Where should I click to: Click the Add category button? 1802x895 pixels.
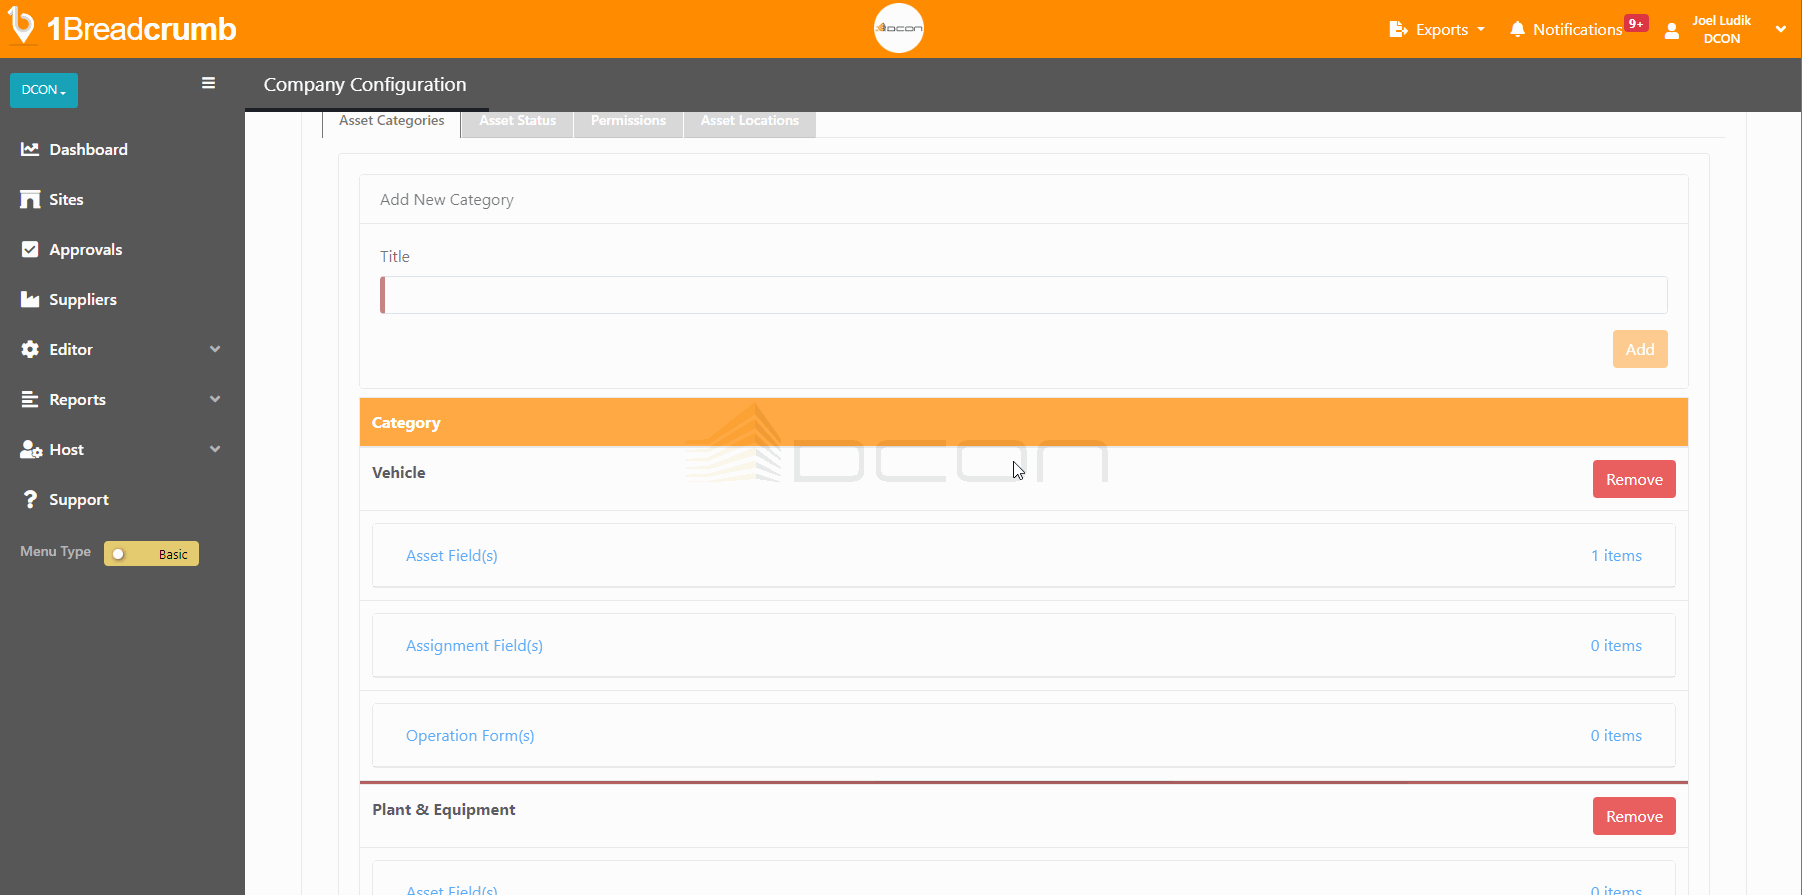tap(1640, 349)
